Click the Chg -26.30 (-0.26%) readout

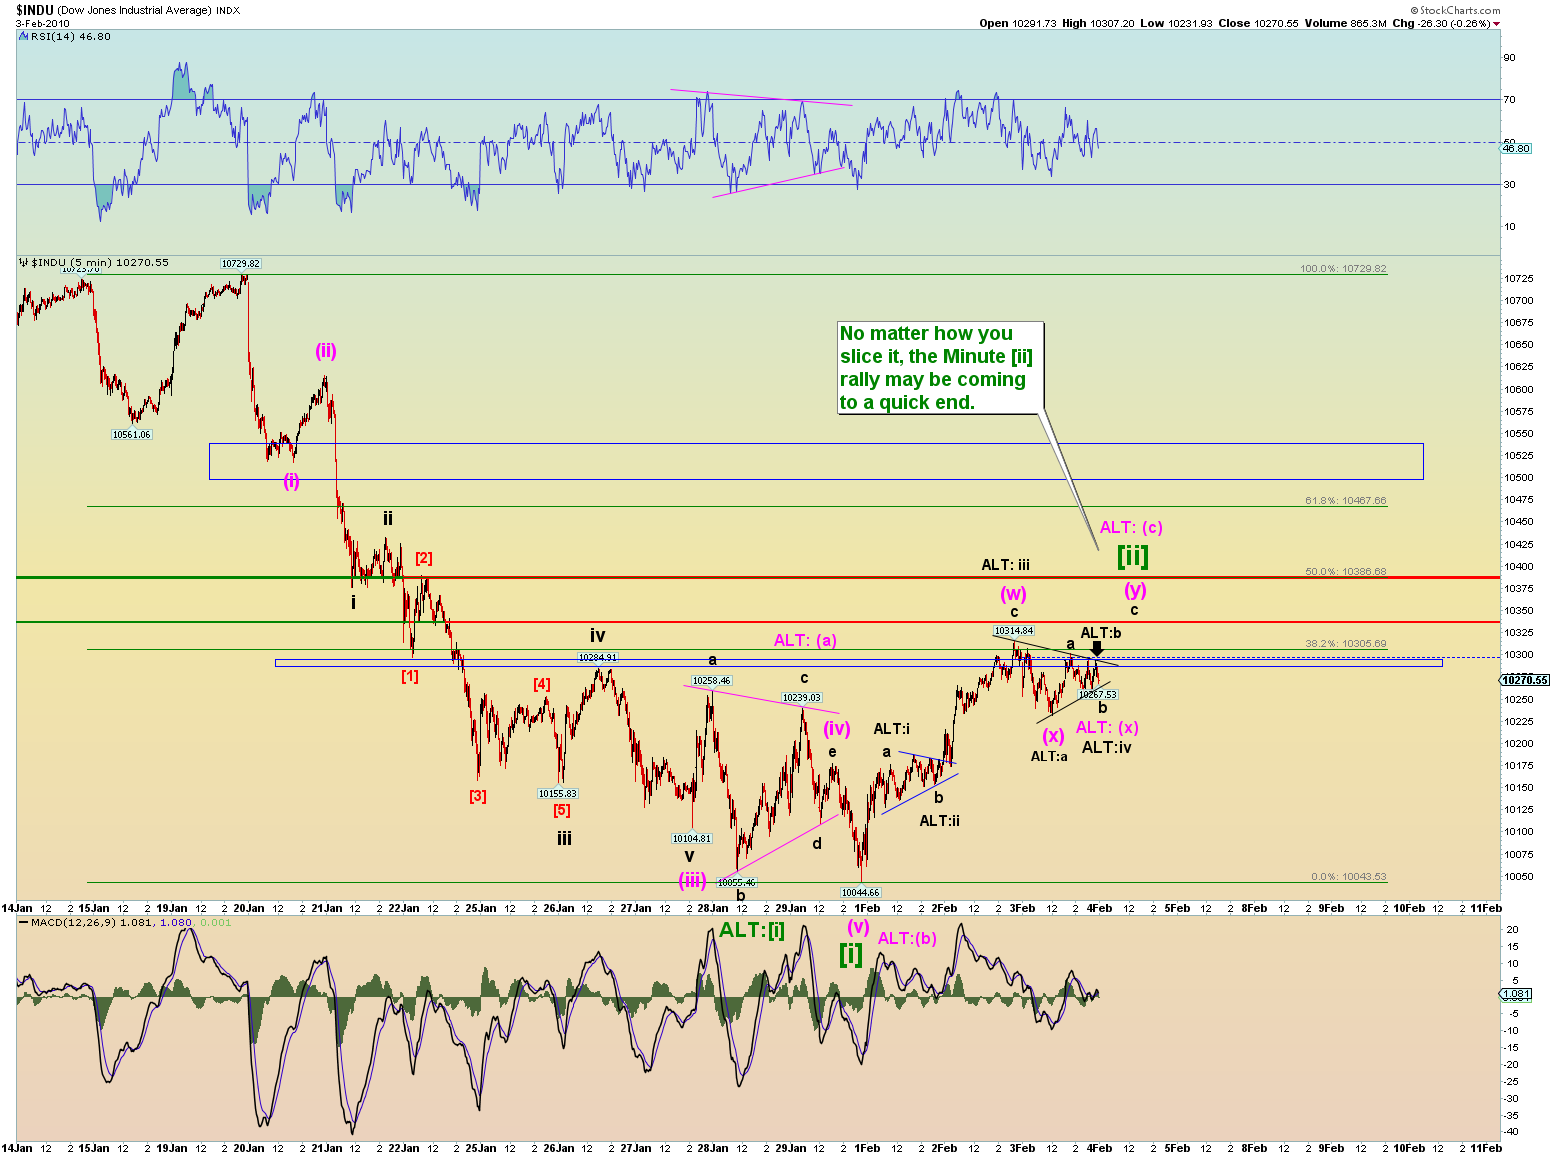point(1440,23)
